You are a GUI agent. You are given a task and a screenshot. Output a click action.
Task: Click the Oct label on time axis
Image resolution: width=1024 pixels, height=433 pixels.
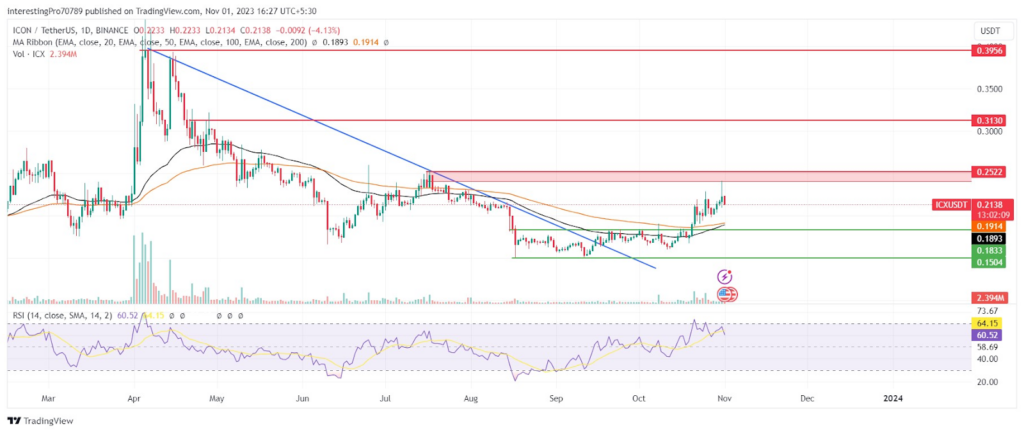coord(637,397)
